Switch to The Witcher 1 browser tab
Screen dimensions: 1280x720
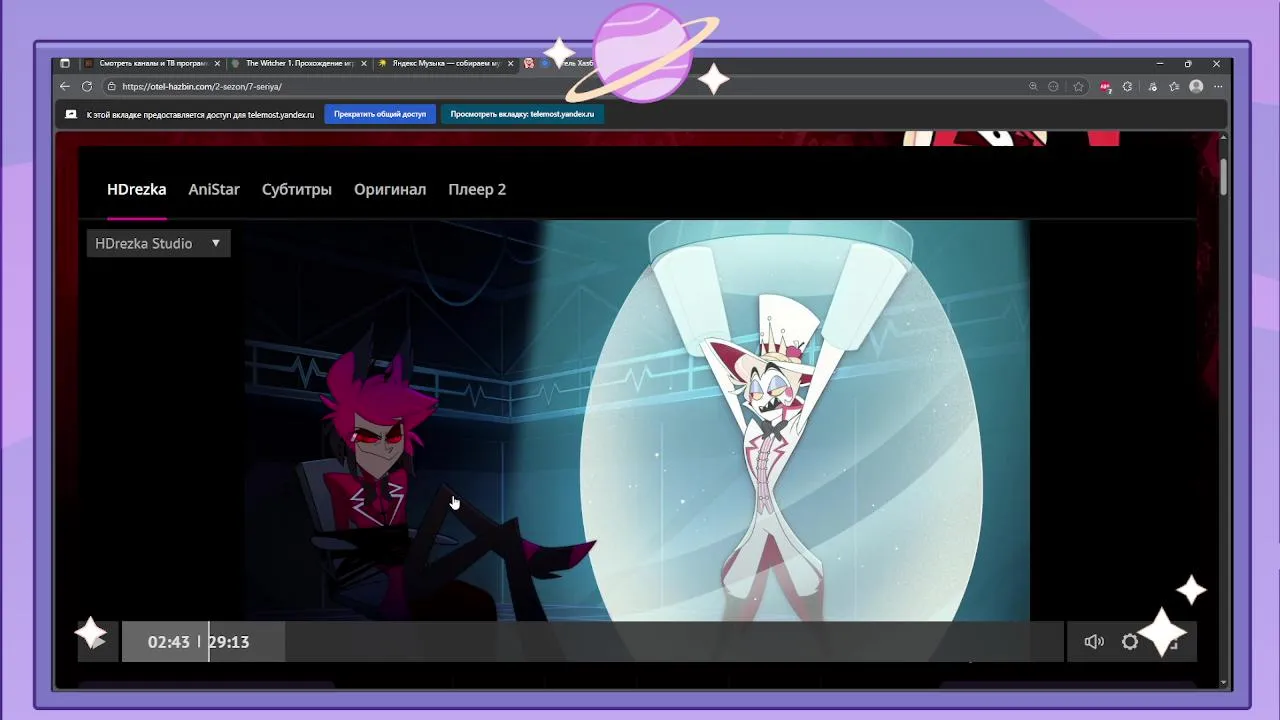tap(297, 63)
